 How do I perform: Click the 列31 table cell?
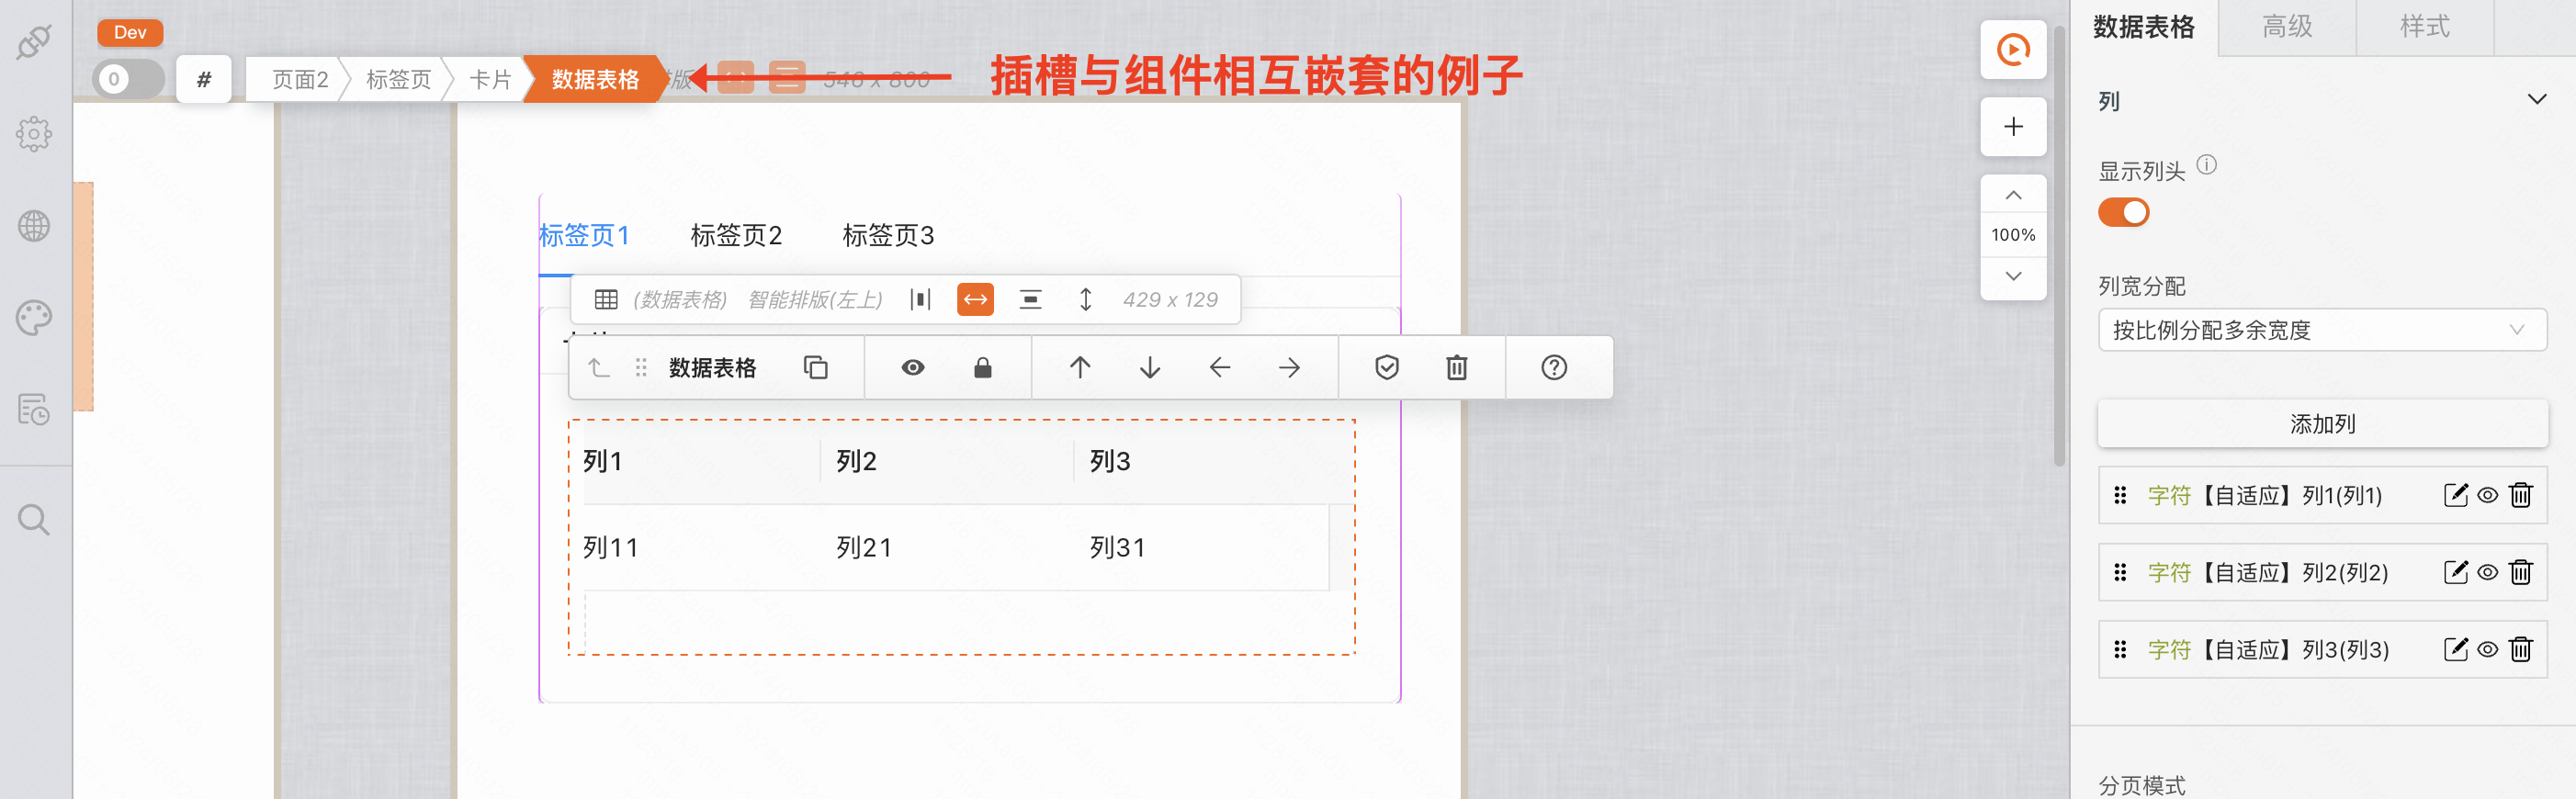tap(1117, 548)
